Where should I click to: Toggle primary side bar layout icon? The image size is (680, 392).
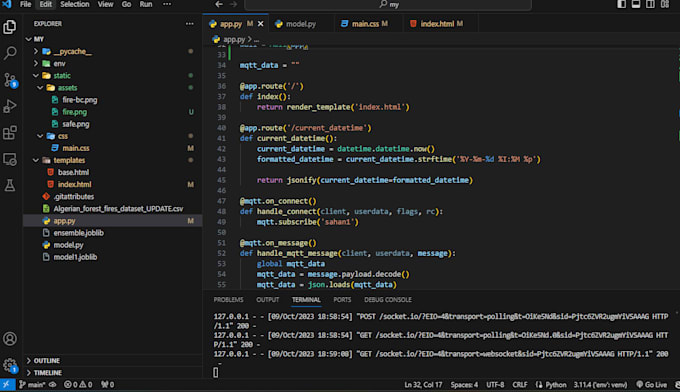click(621, 4)
